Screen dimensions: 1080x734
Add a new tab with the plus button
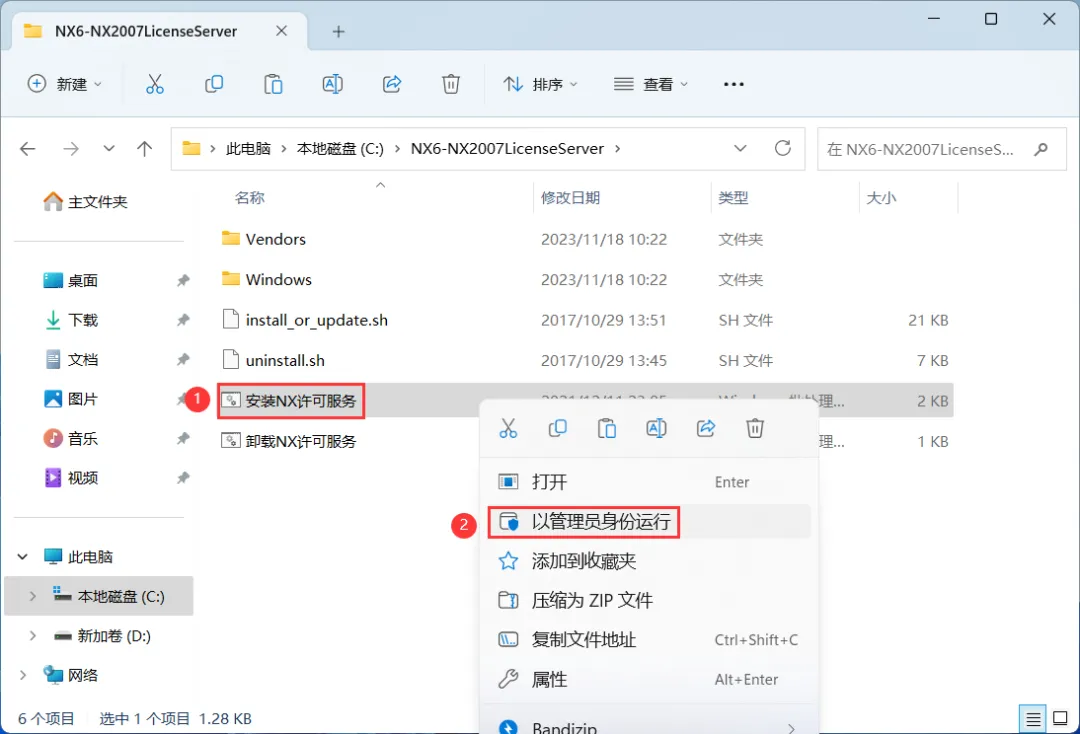[x=338, y=32]
